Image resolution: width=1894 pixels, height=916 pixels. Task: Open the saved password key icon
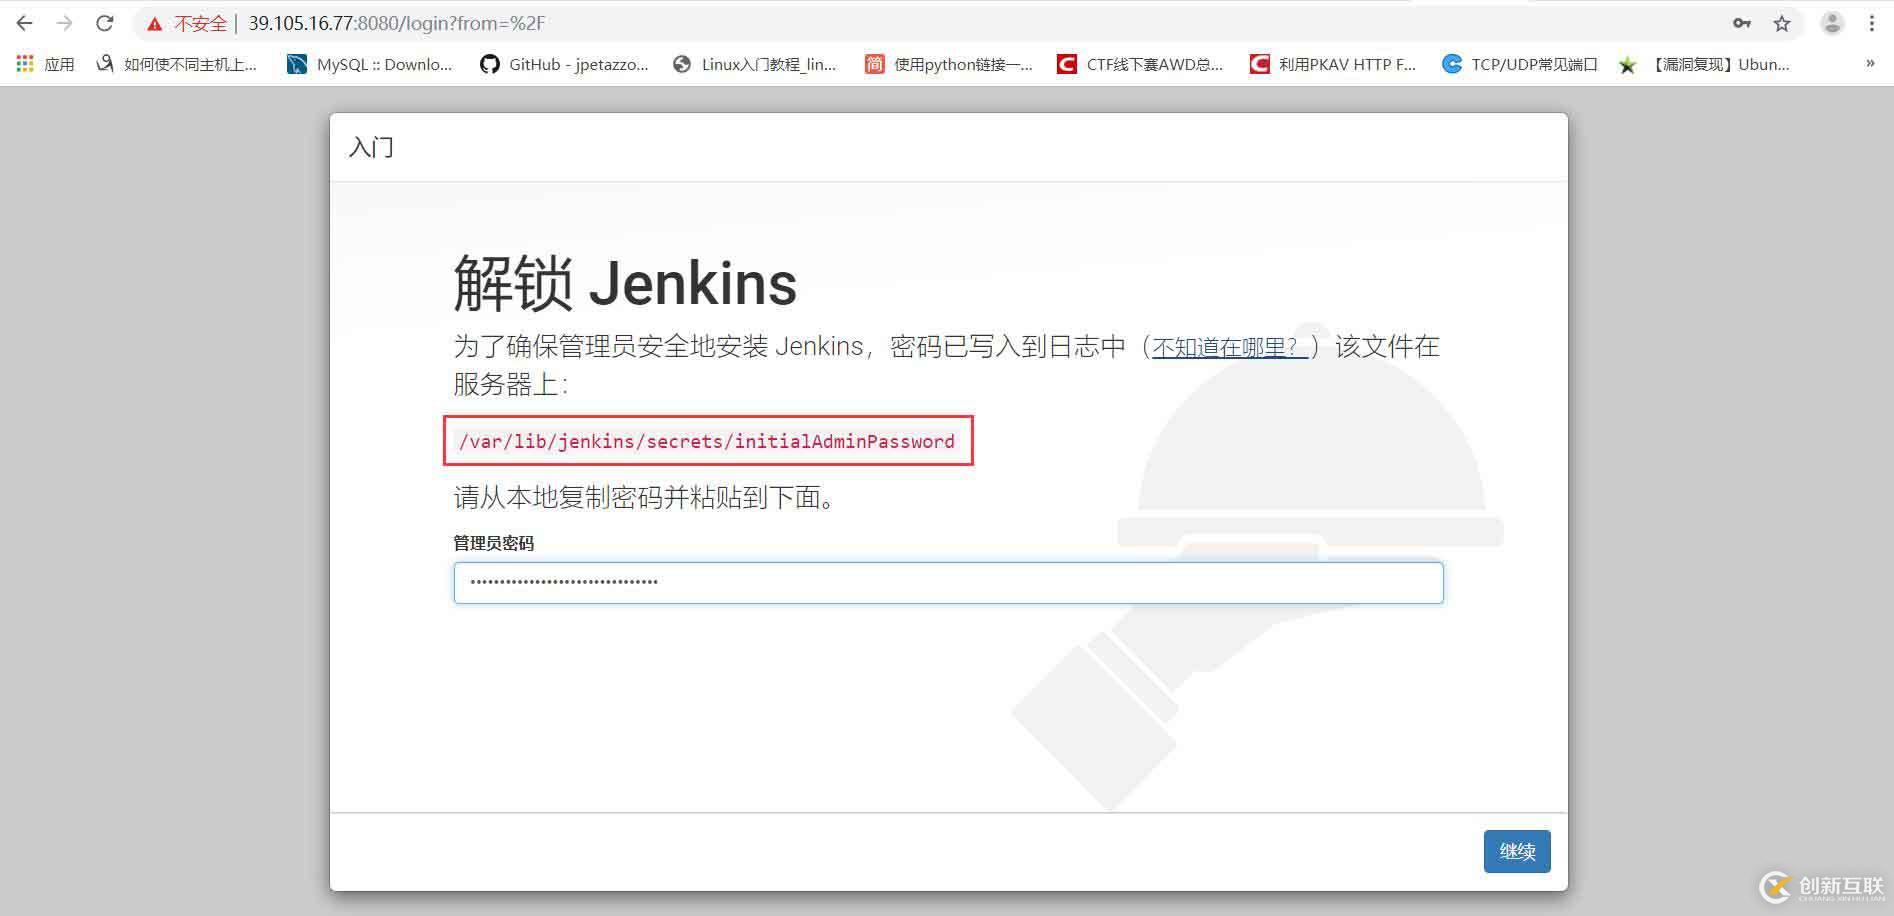click(x=1742, y=23)
